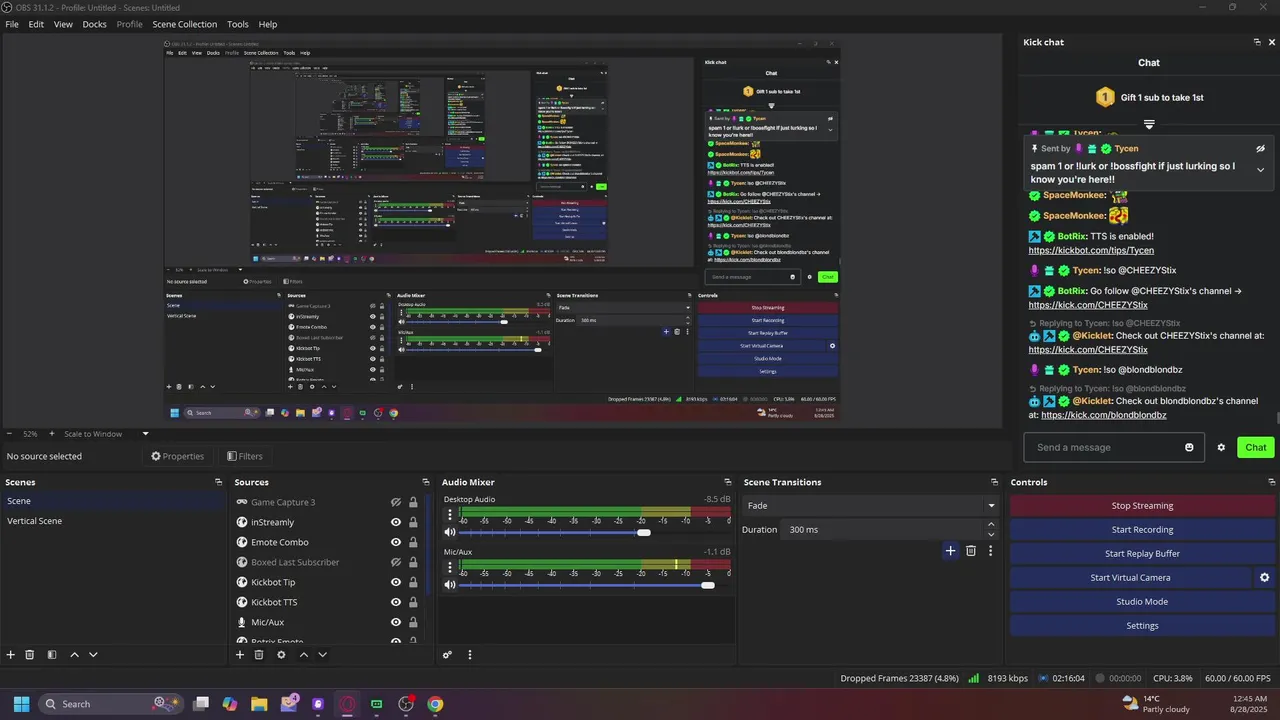This screenshot has width=1280, height=720.
Task: Open the Scene Collection menu
Action: (x=184, y=24)
